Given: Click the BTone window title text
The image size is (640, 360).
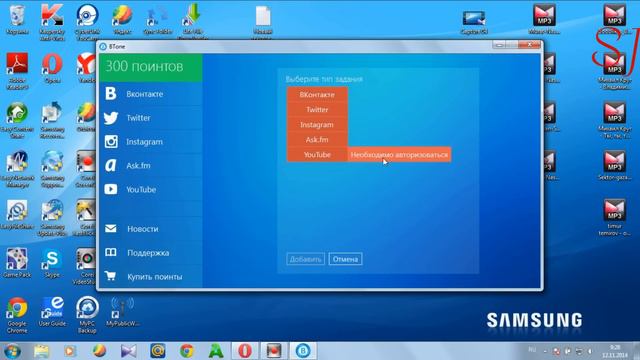Looking at the screenshot, I should point(117,47).
